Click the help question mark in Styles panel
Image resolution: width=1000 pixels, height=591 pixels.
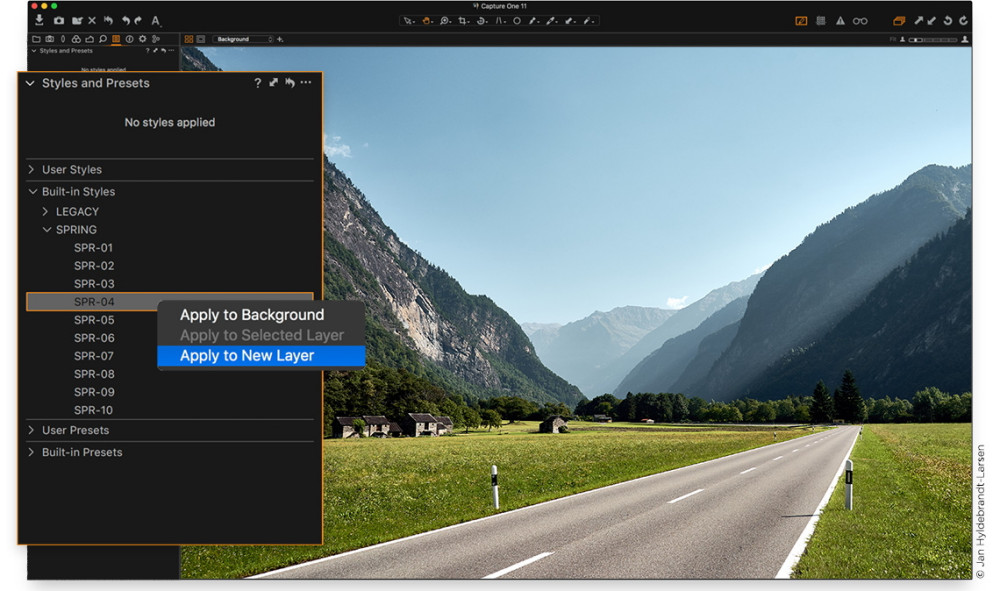coord(258,83)
